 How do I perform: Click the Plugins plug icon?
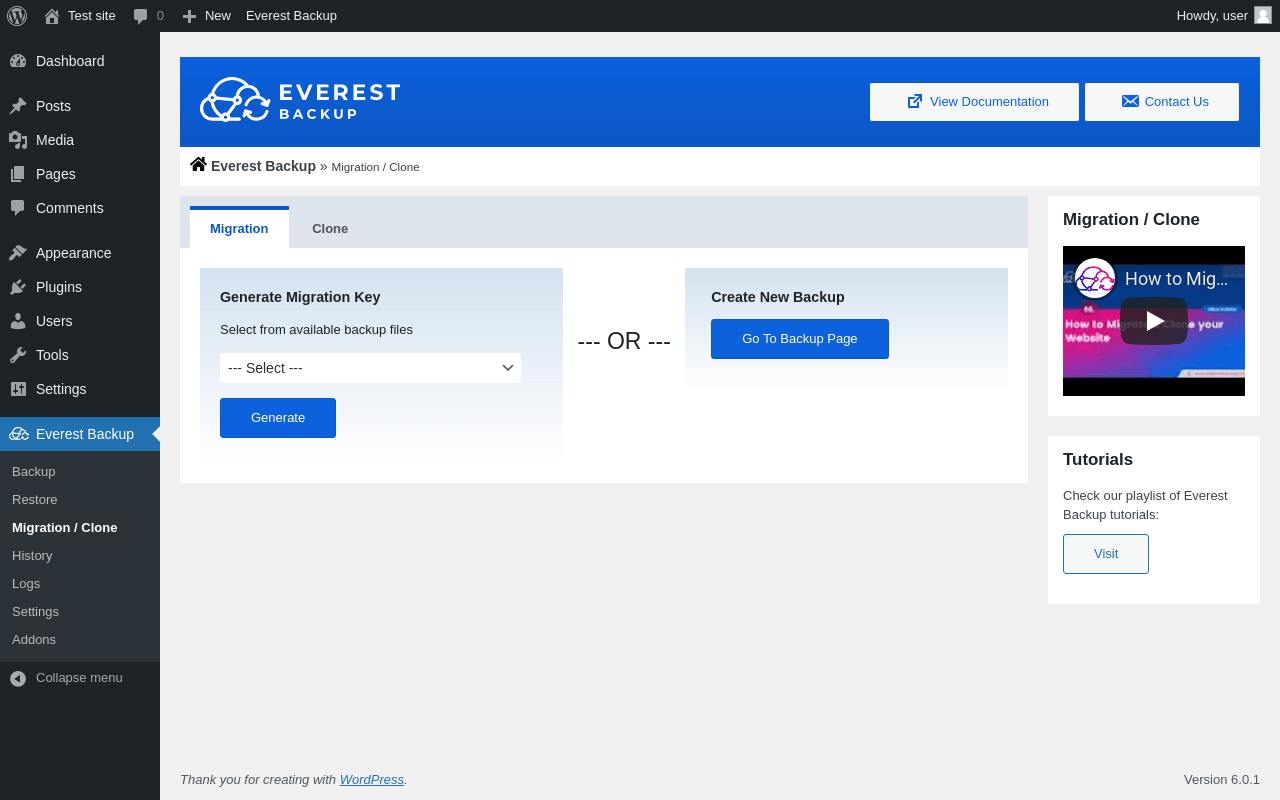18,287
